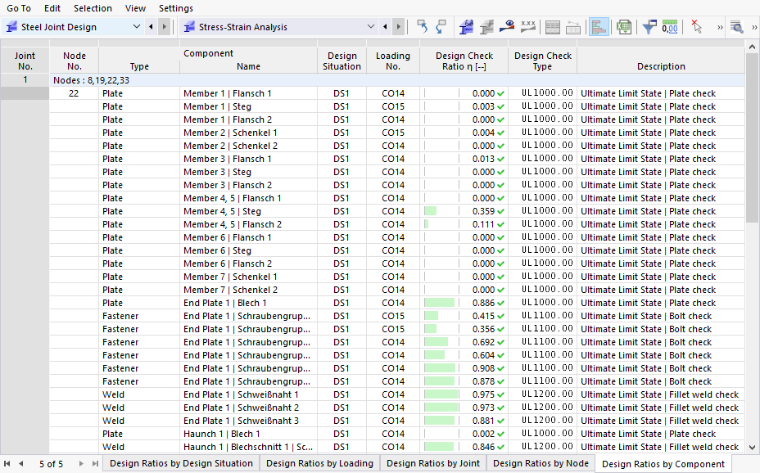This screenshot has width=760, height=473.
Task: Go to previous tab page arrow
Action: (x=21, y=464)
